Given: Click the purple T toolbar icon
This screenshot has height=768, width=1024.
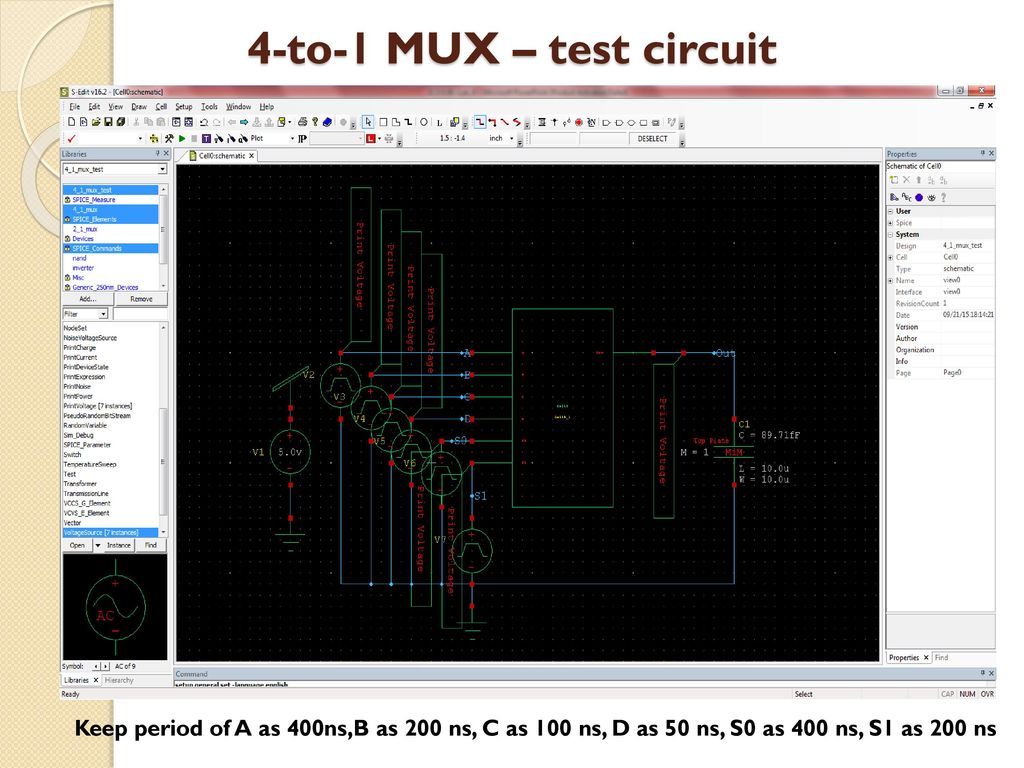Looking at the screenshot, I should point(206,138).
